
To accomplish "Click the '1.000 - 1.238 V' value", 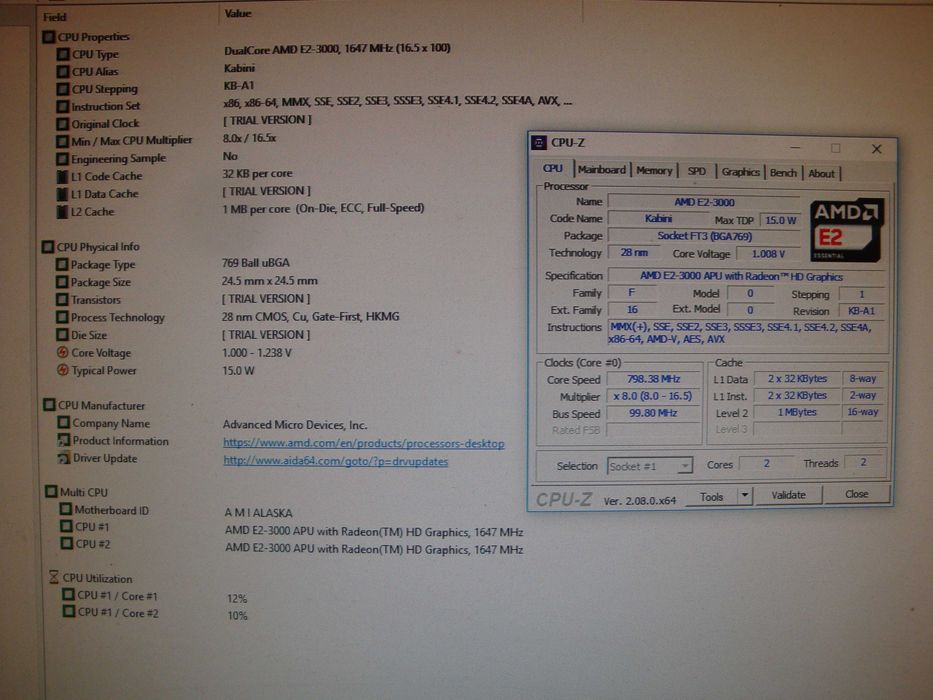I will [x=257, y=353].
